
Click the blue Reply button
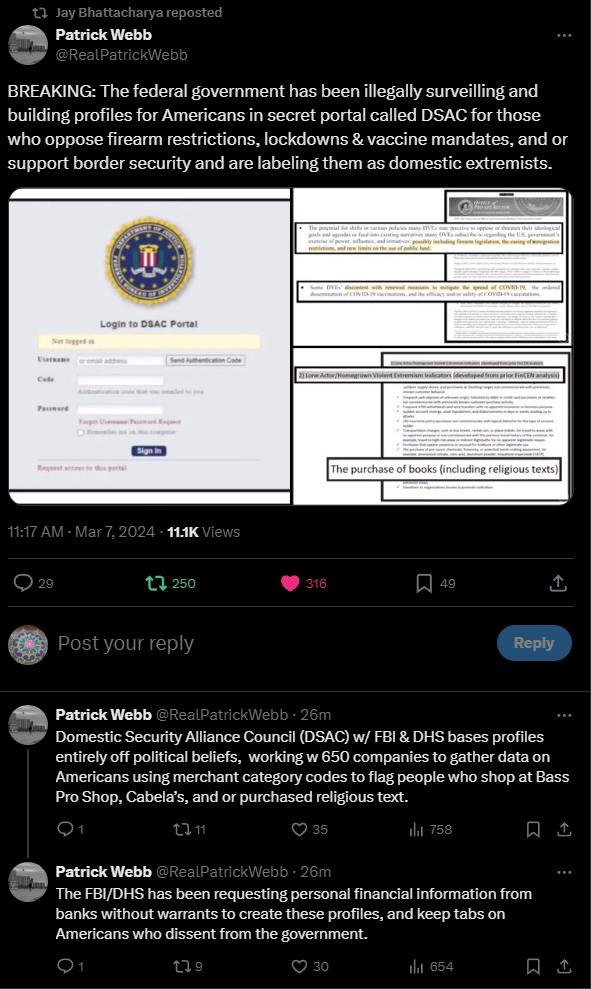pyautogui.click(x=534, y=643)
